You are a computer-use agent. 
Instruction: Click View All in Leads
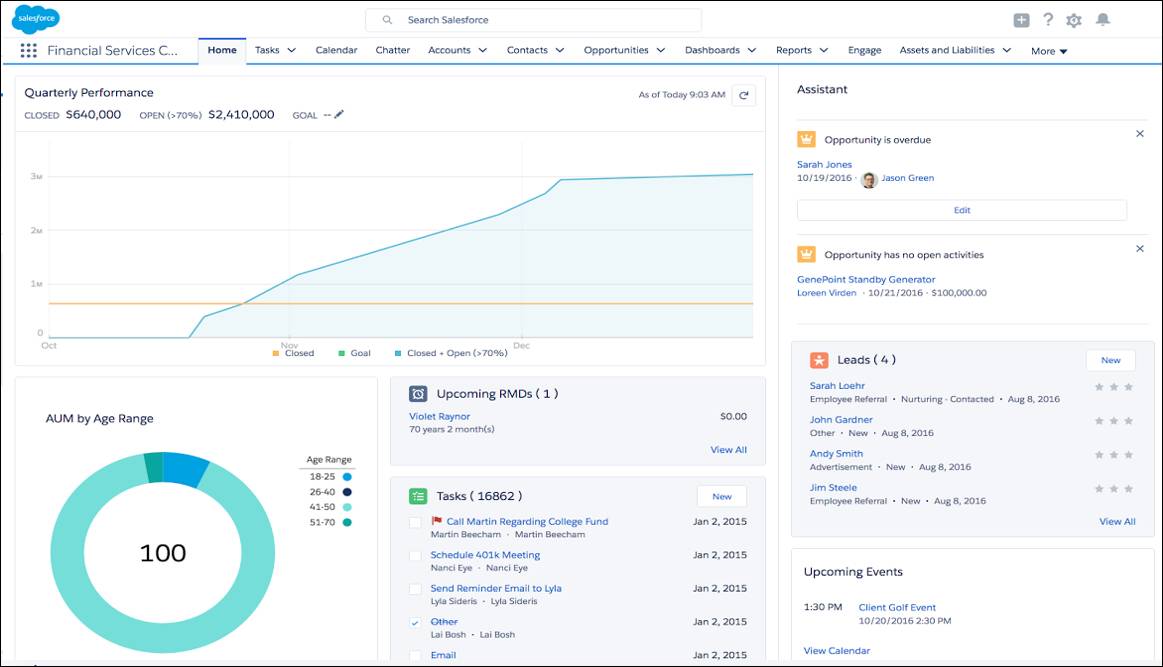[x=1117, y=522]
